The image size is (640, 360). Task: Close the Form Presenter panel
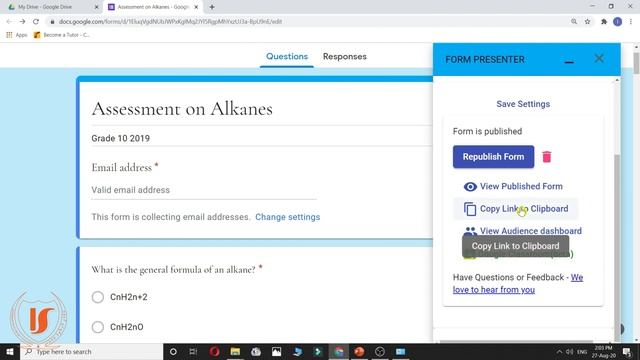click(x=599, y=58)
